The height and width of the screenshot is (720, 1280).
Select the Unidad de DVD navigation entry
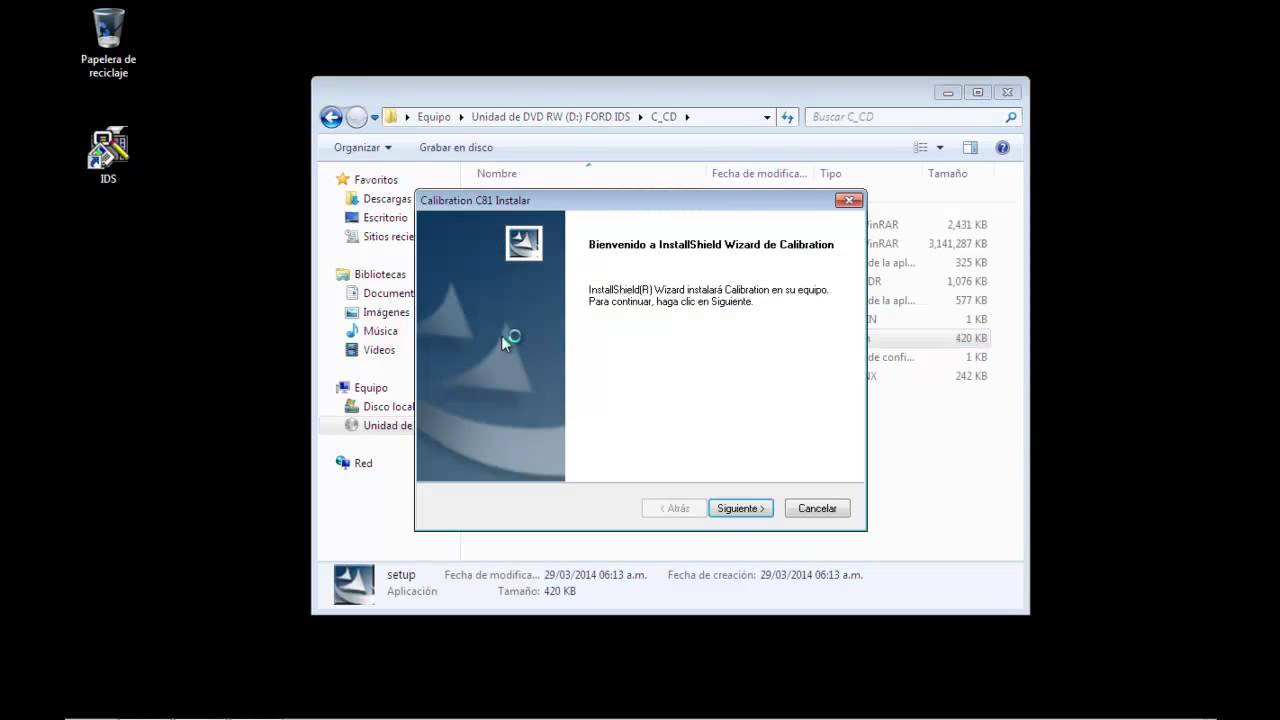click(387, 426)
